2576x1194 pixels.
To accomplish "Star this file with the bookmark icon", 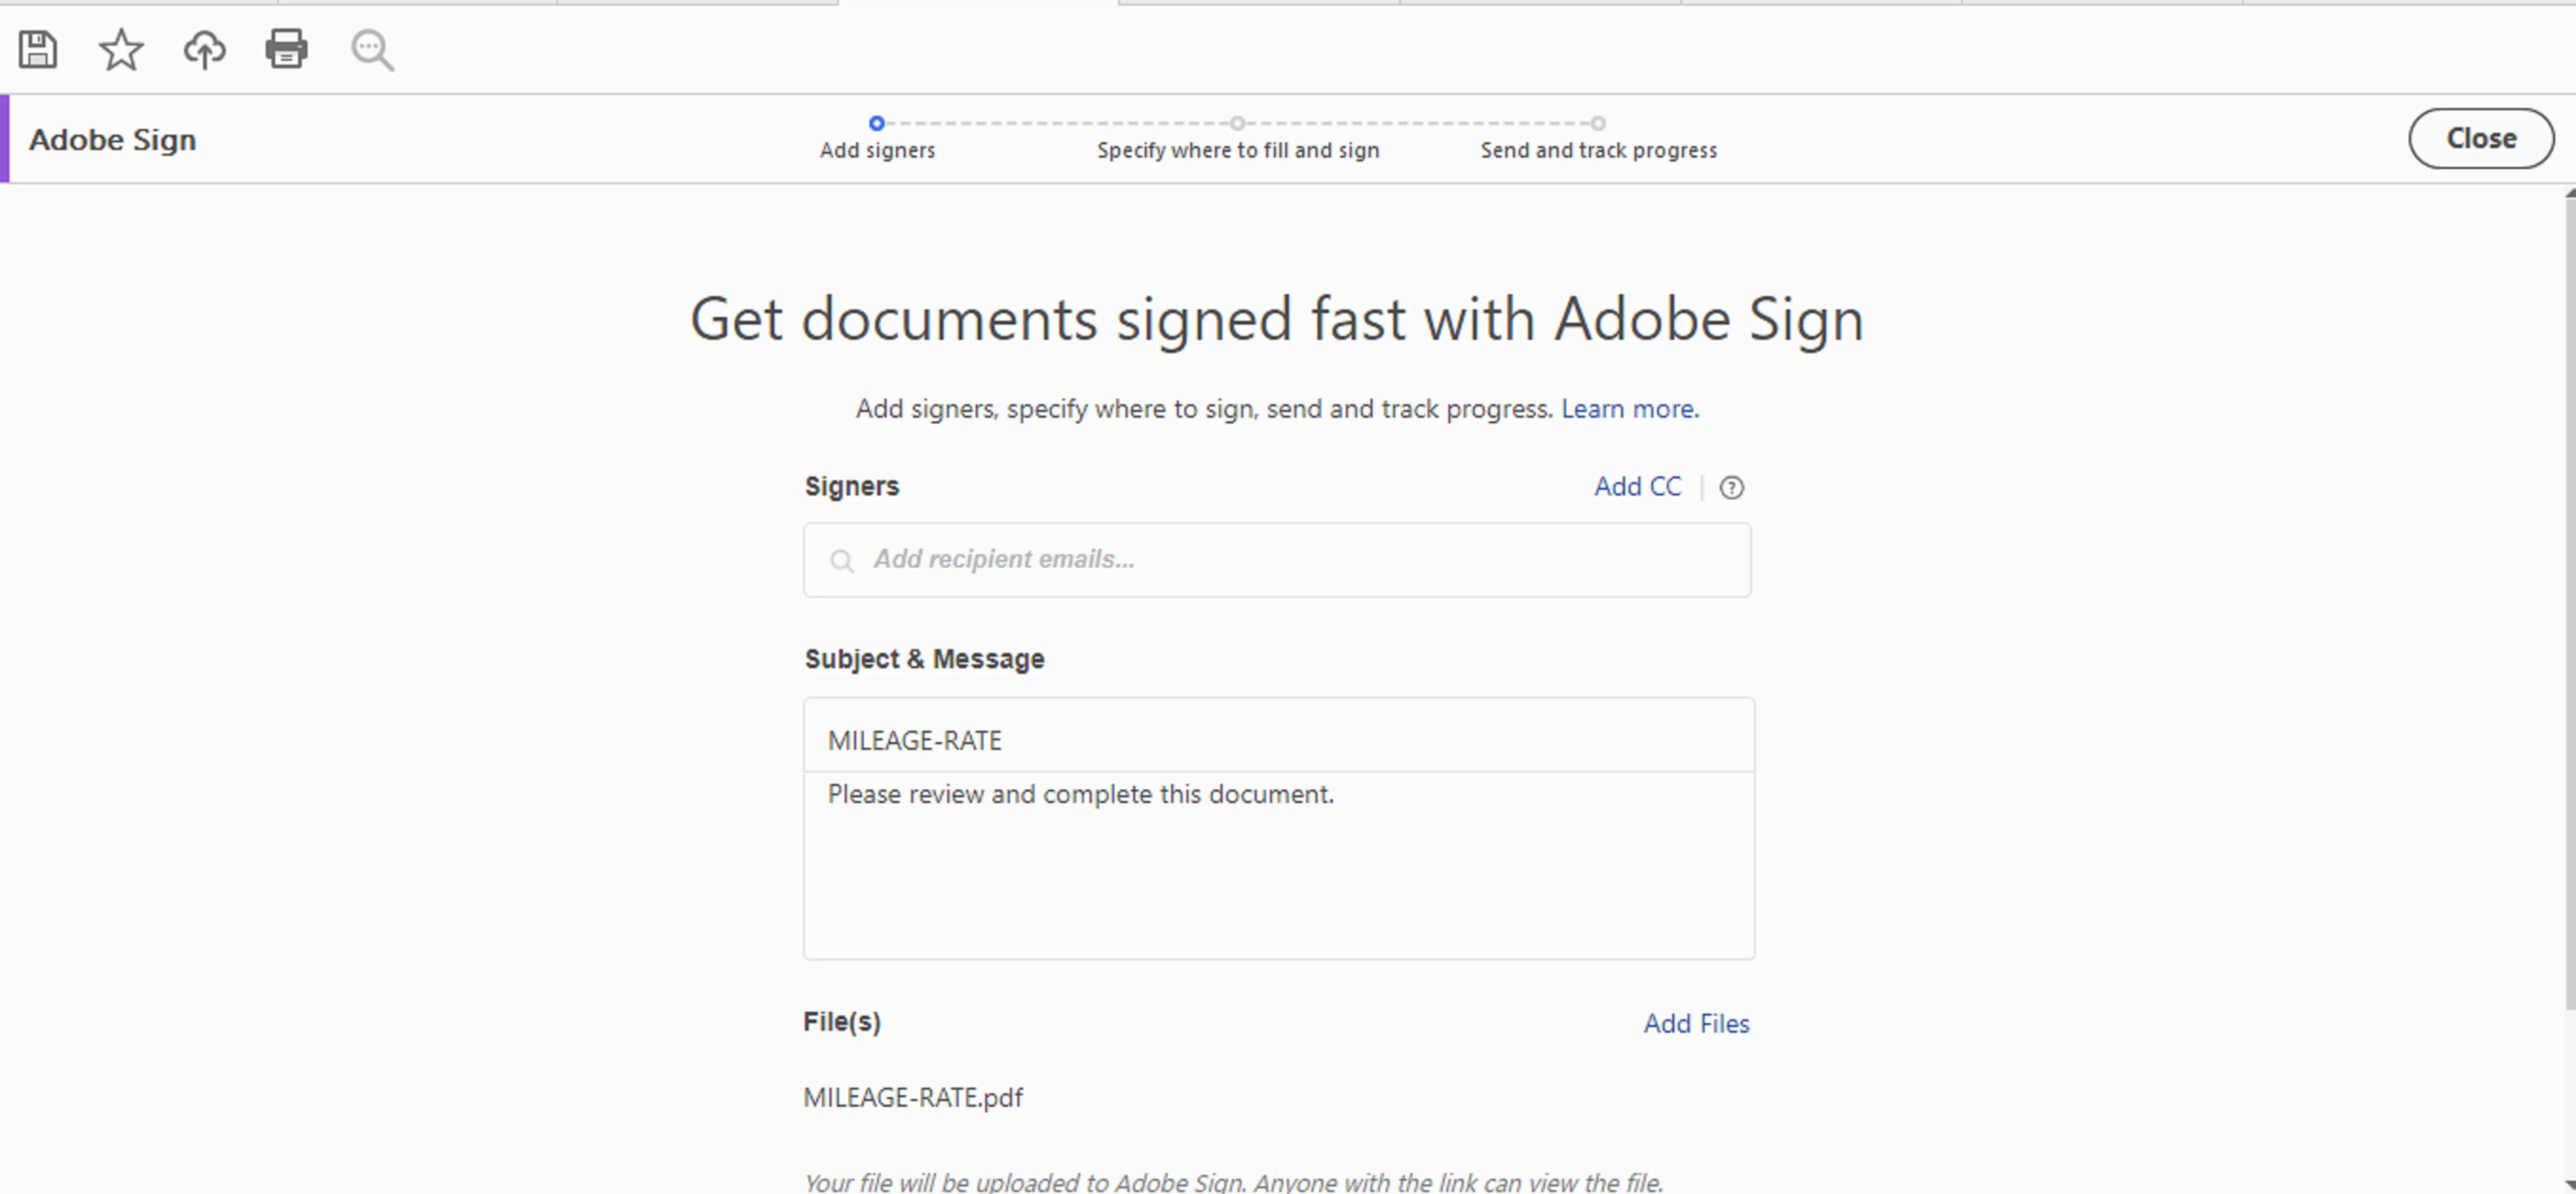I will coord(121,49).
